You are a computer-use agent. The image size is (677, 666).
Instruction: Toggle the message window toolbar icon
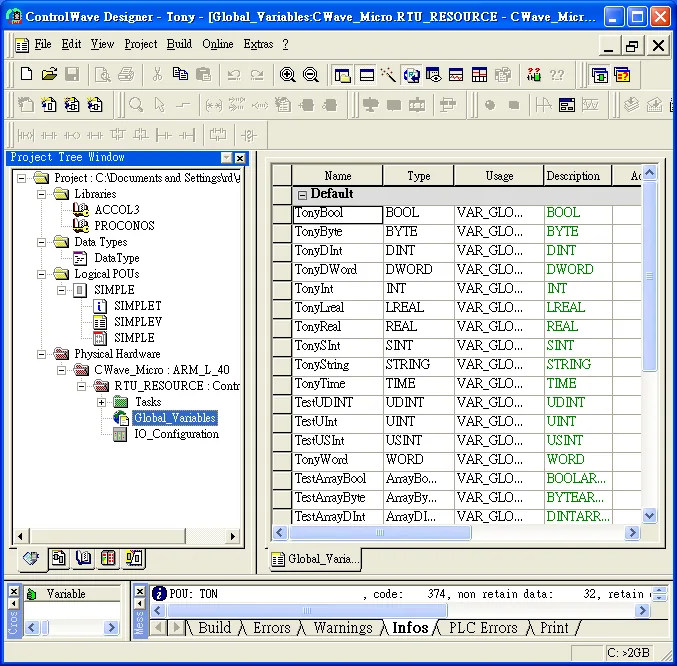coord(367,76)
